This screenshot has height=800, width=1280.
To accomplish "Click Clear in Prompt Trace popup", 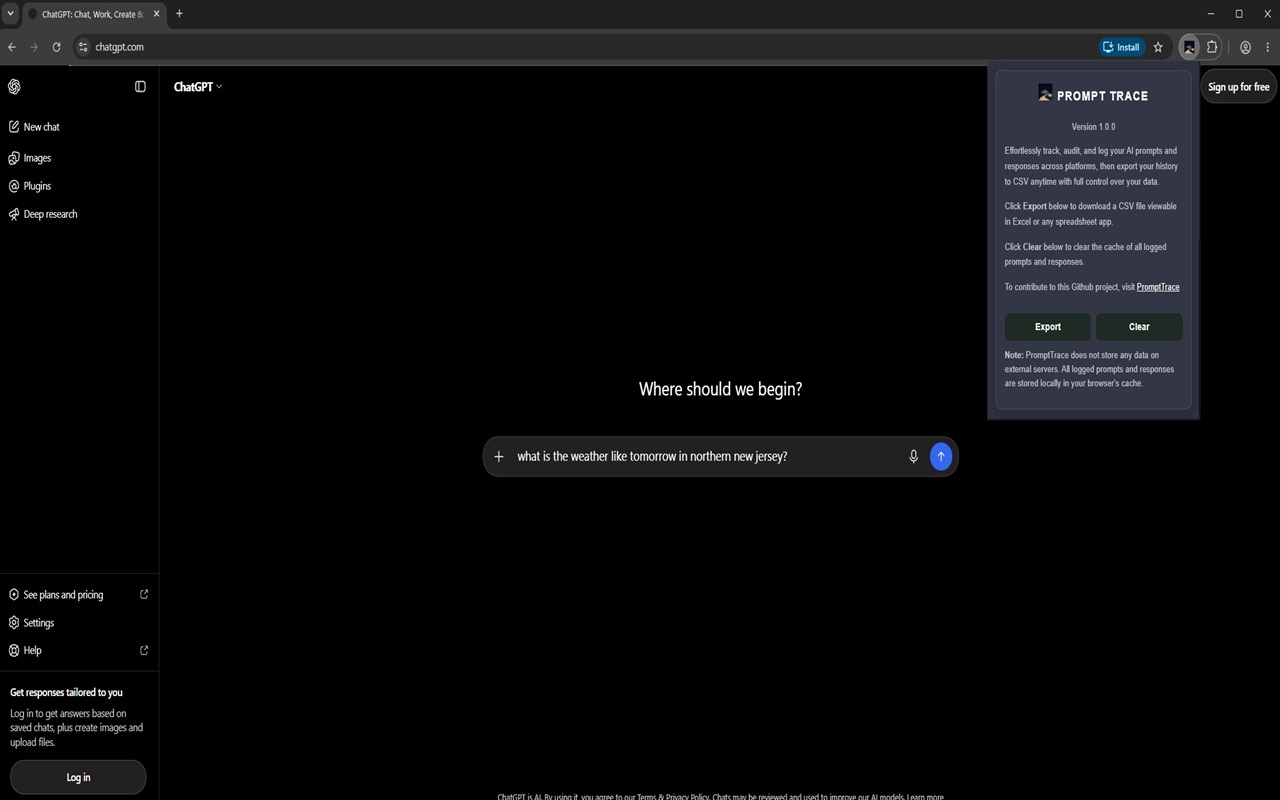I will click(1139, 327).
